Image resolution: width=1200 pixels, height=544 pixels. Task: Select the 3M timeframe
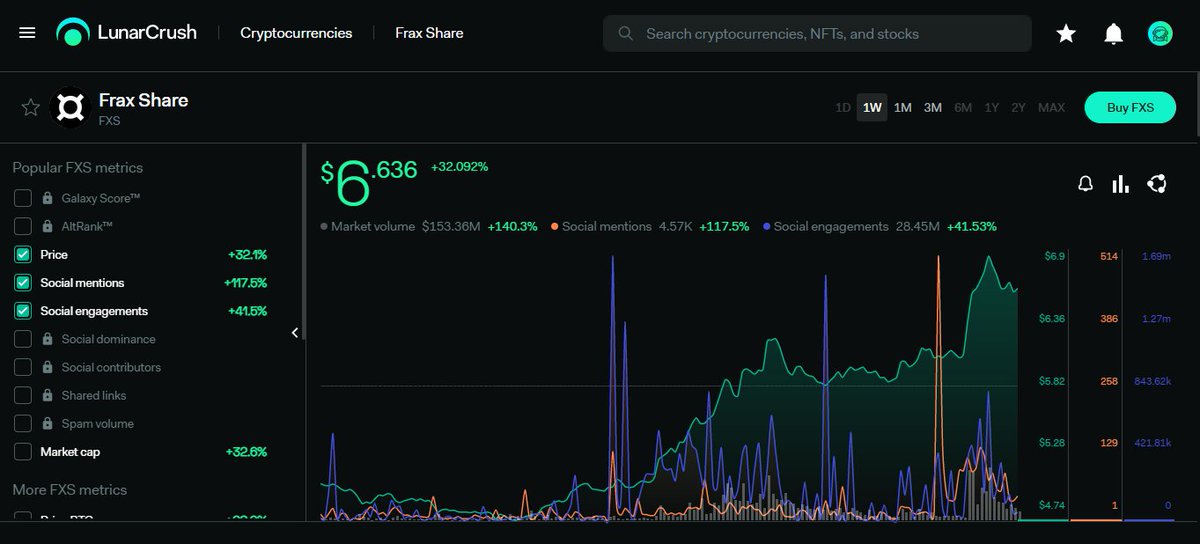[x=932, y=108]
